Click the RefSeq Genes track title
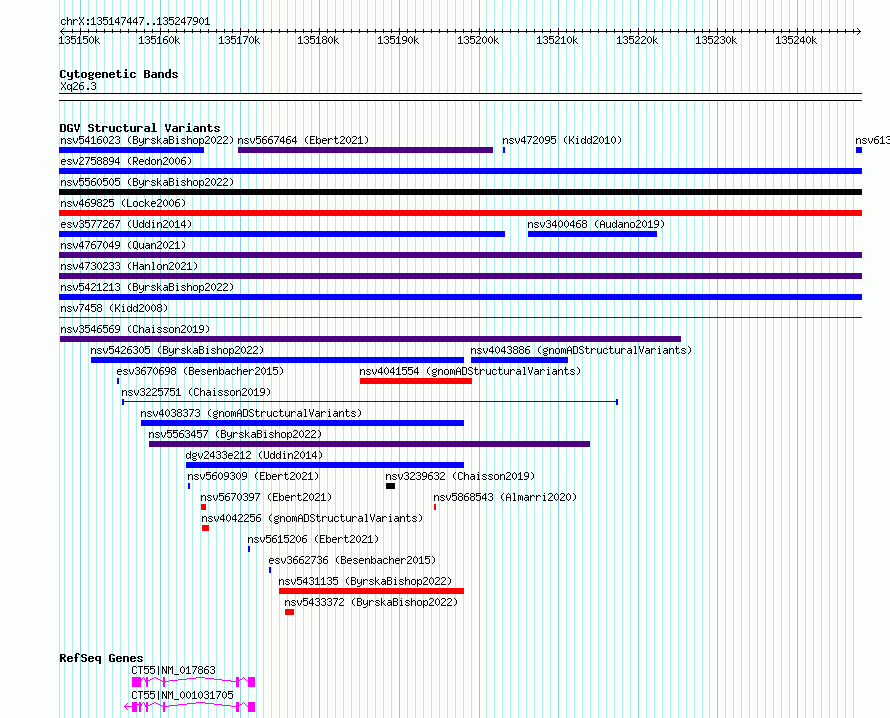890x718 pixels. point(102,658)
